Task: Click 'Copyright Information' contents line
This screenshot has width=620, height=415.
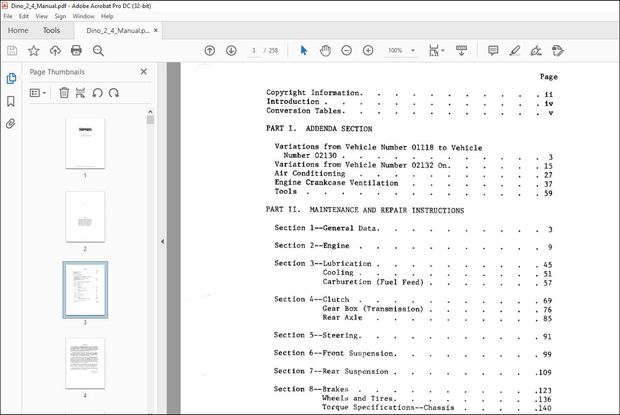Action: tap(409, 93)
